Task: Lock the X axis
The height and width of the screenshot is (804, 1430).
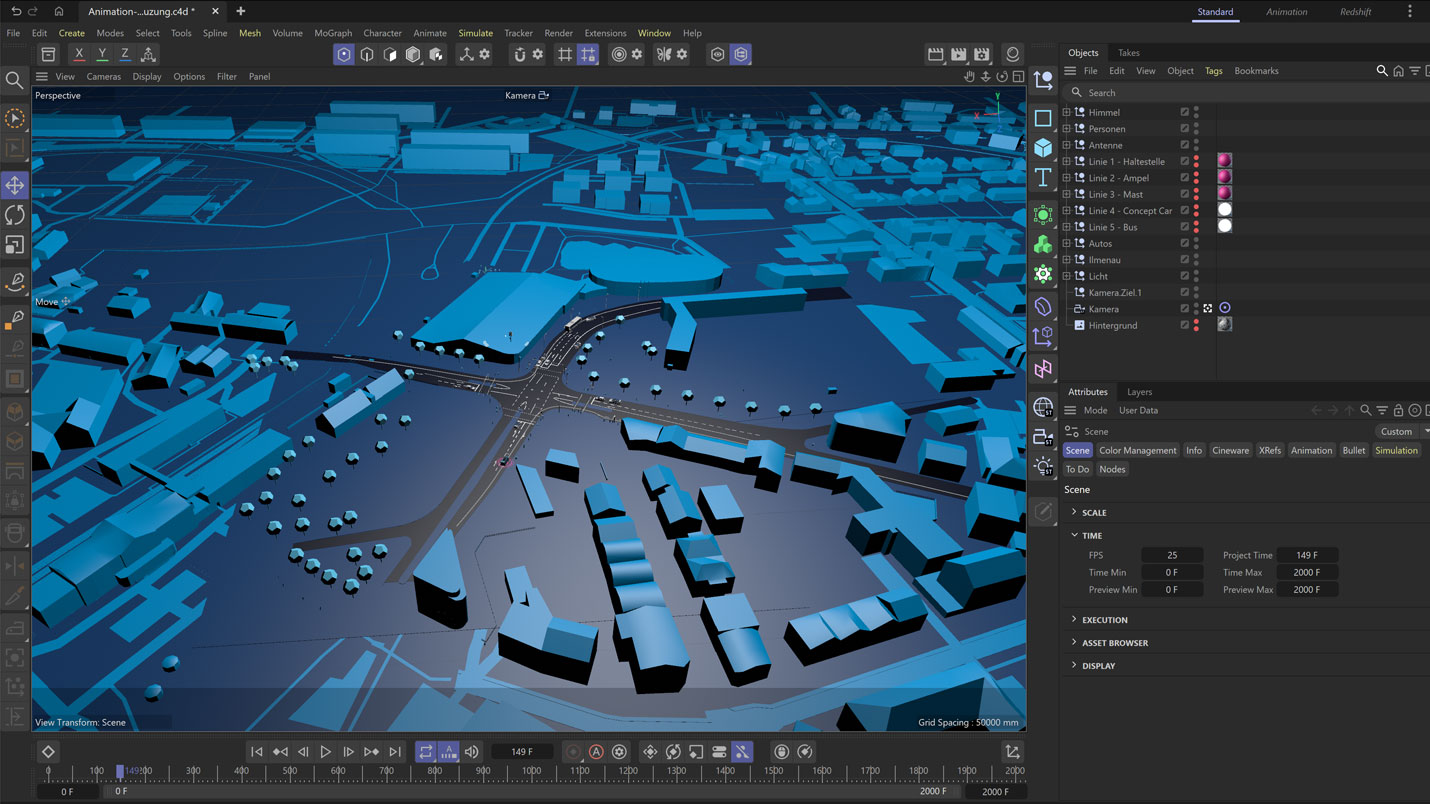Action: [79, 54]
